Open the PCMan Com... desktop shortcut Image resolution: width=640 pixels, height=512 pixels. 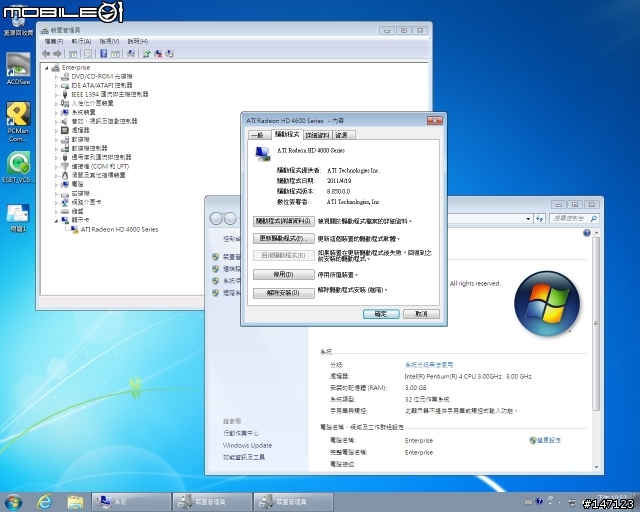point(18,122)
